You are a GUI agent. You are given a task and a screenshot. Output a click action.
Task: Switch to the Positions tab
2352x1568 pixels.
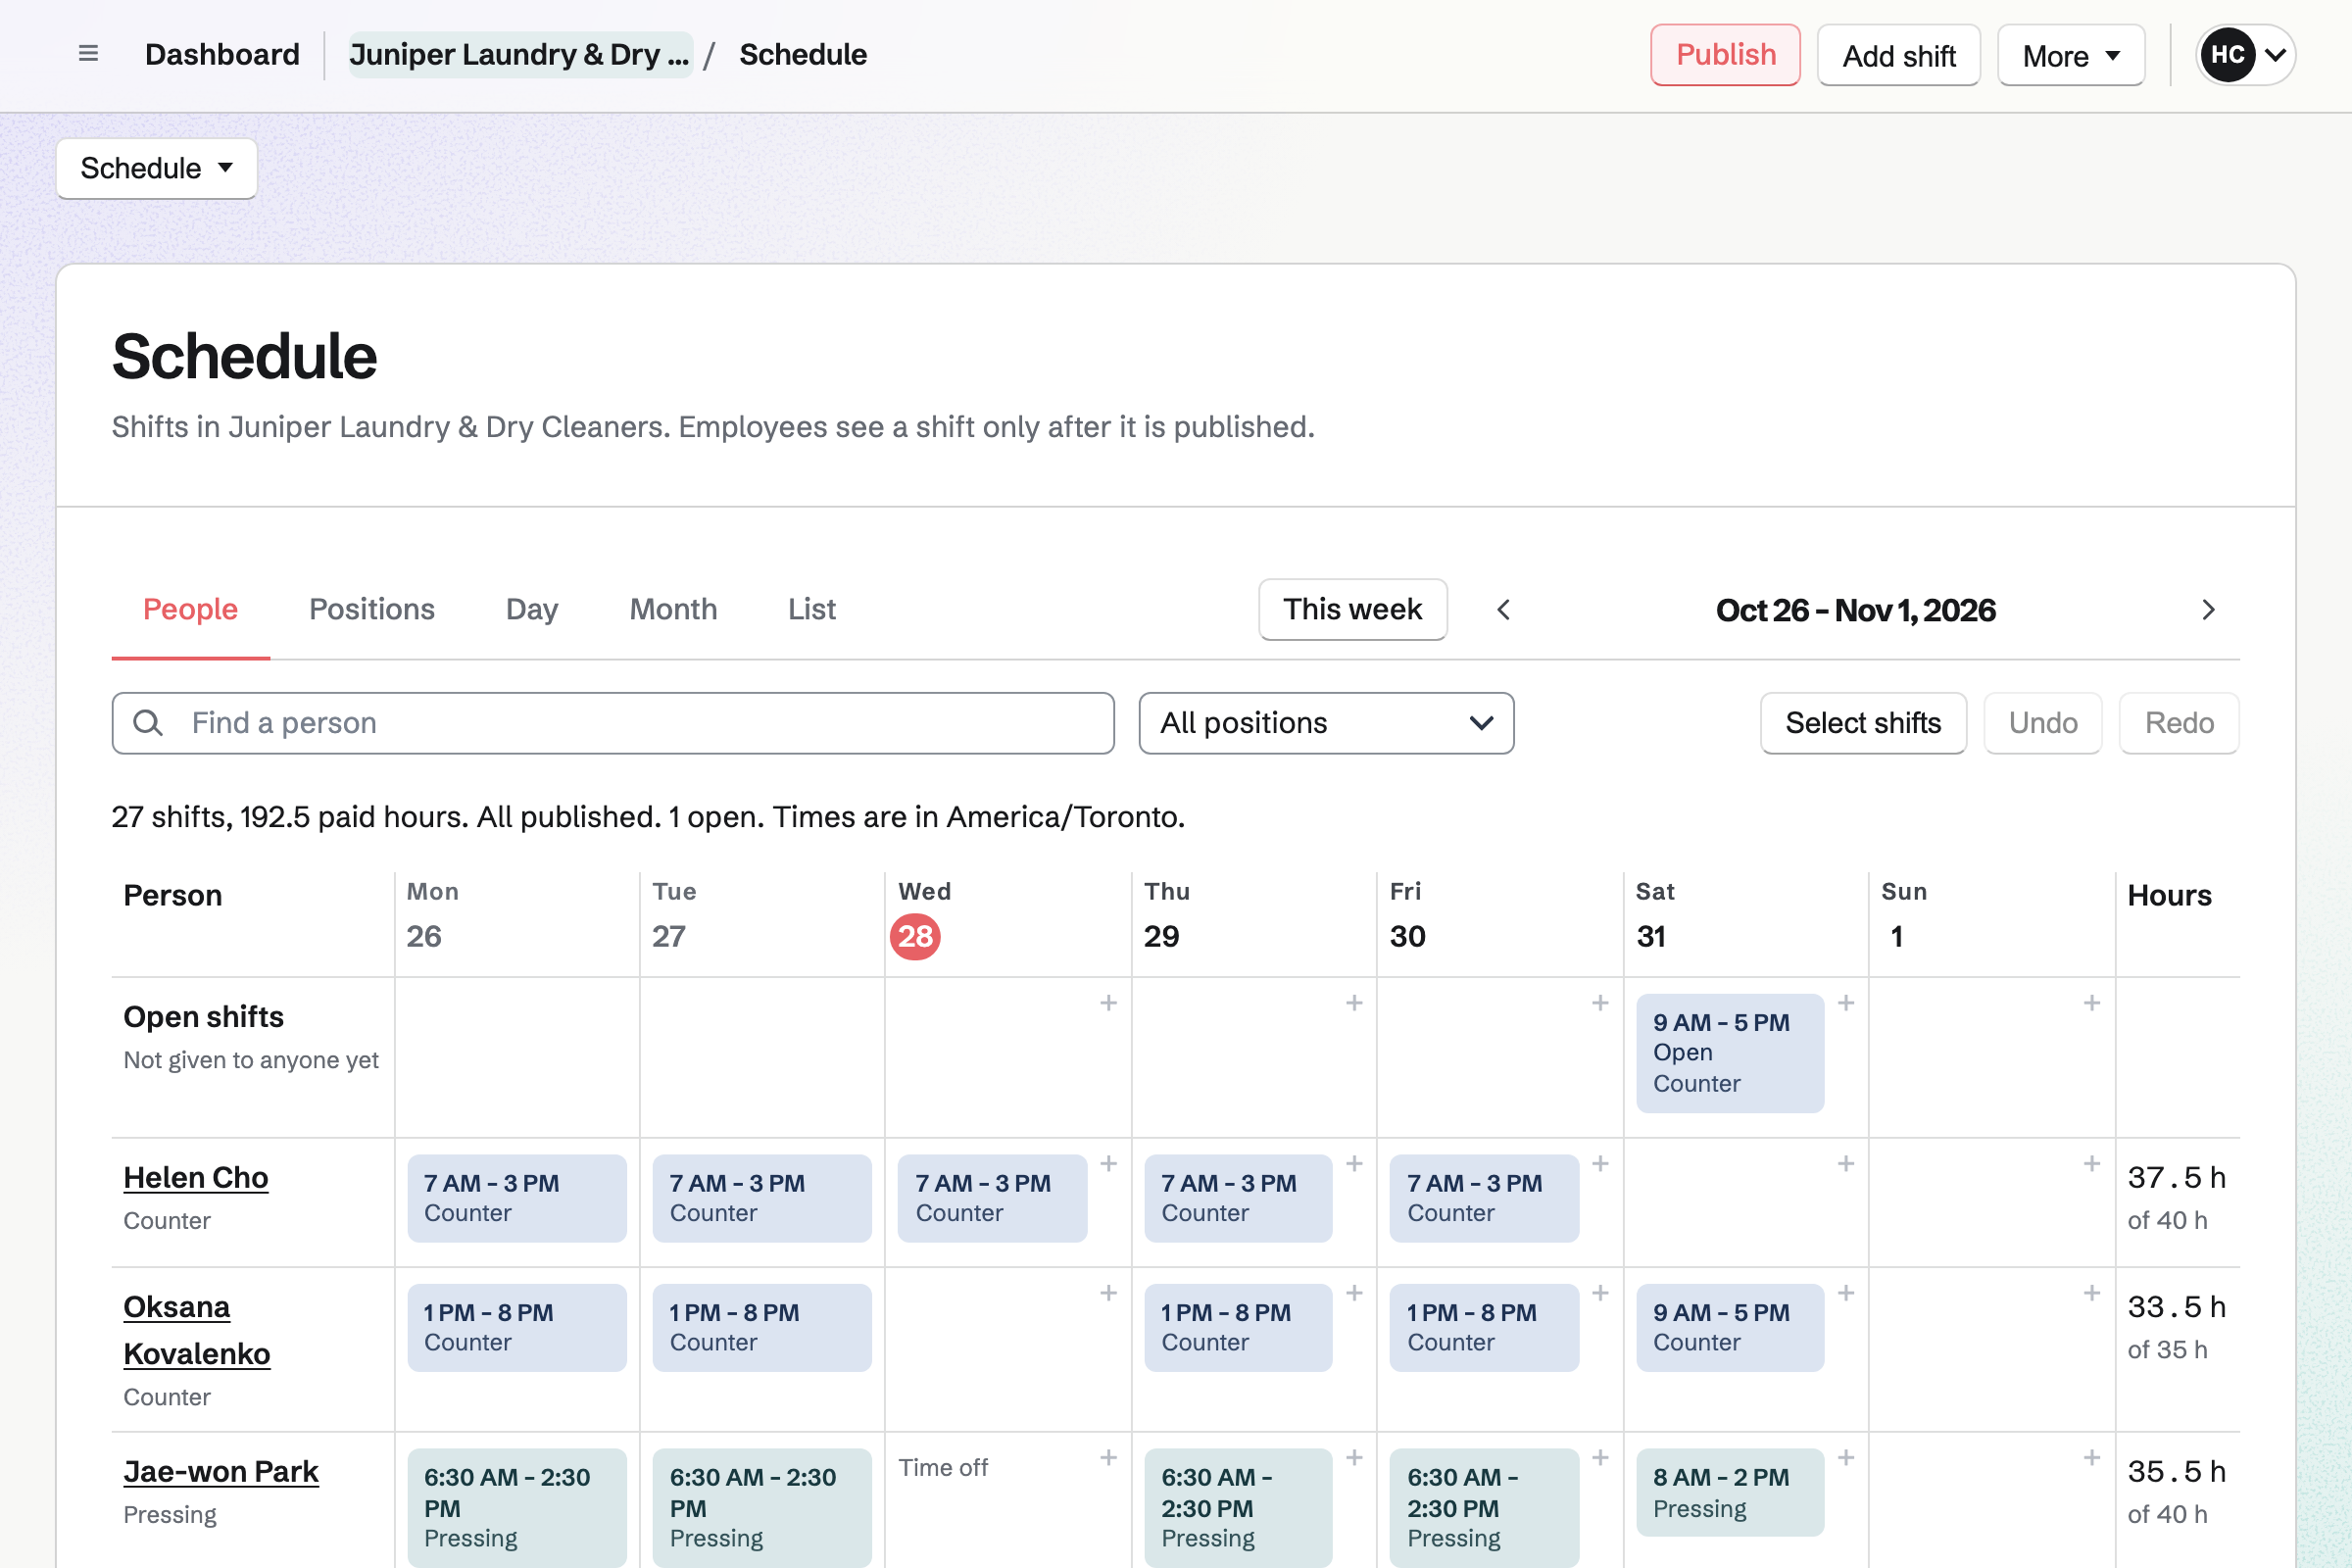(372, 609)
